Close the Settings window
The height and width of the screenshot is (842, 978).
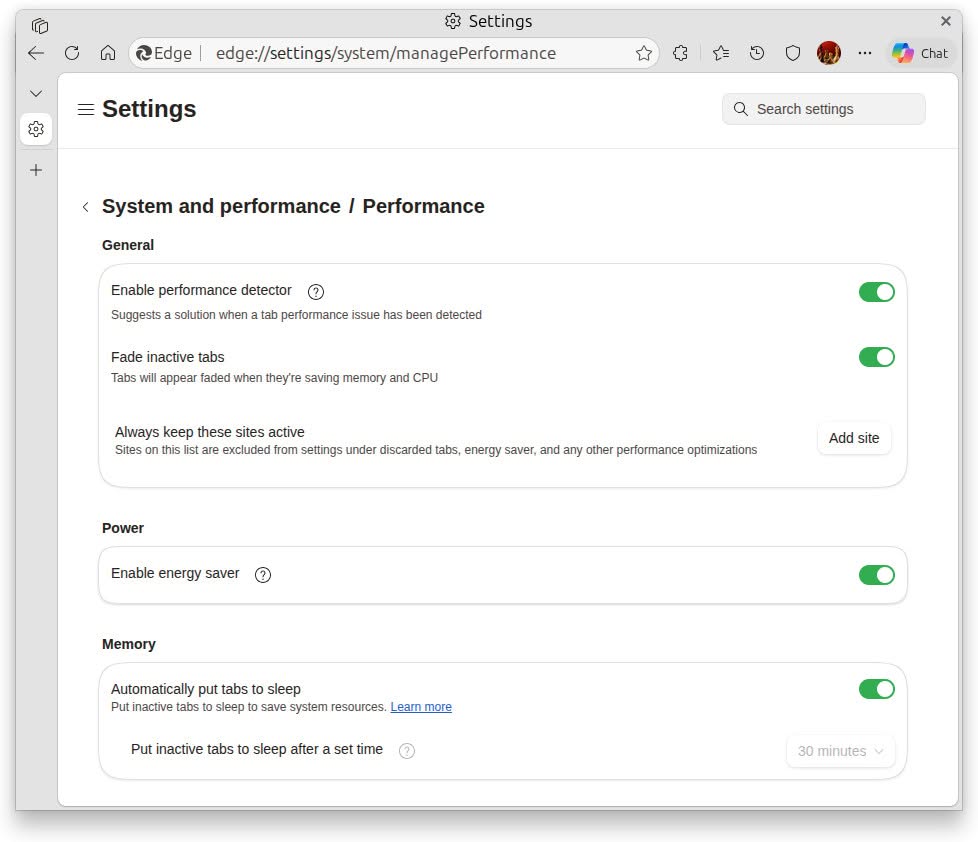946,21
